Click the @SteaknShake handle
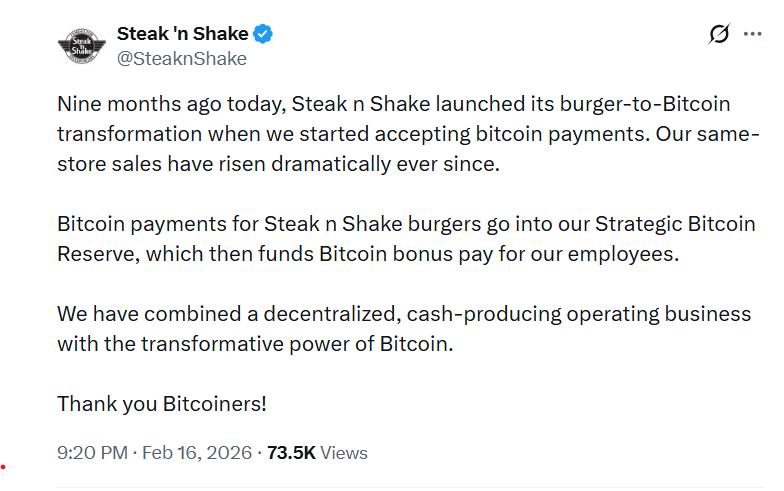784x491 pixels. click(181, 59)
